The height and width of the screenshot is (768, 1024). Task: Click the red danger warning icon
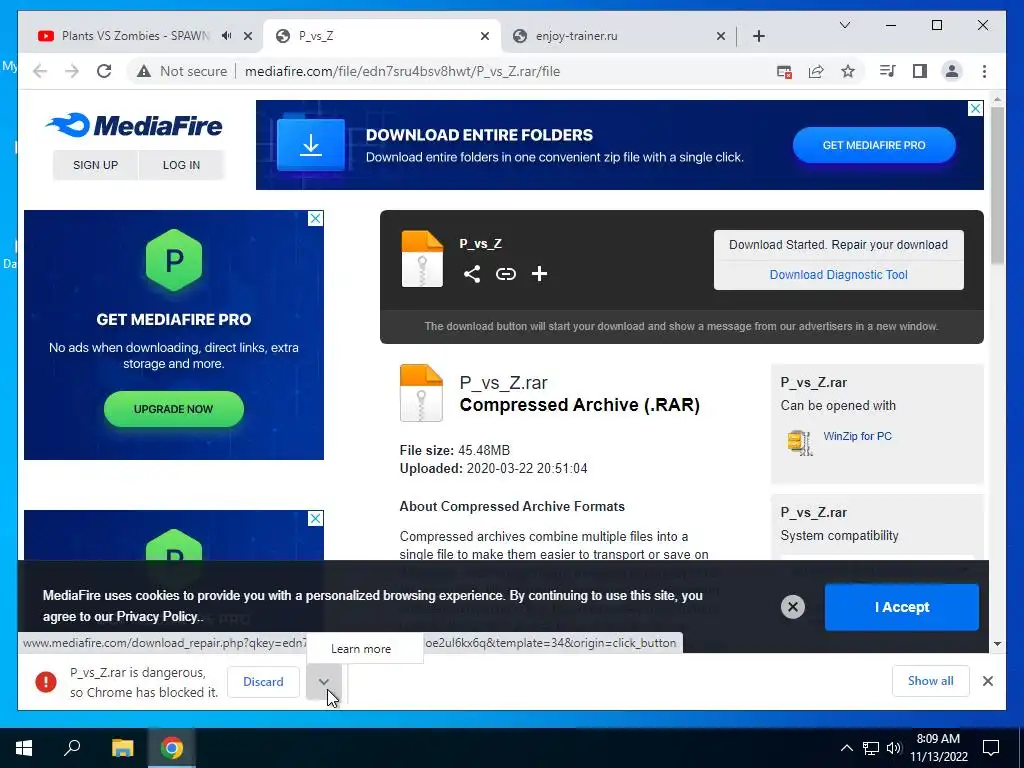tap(46, 682)
